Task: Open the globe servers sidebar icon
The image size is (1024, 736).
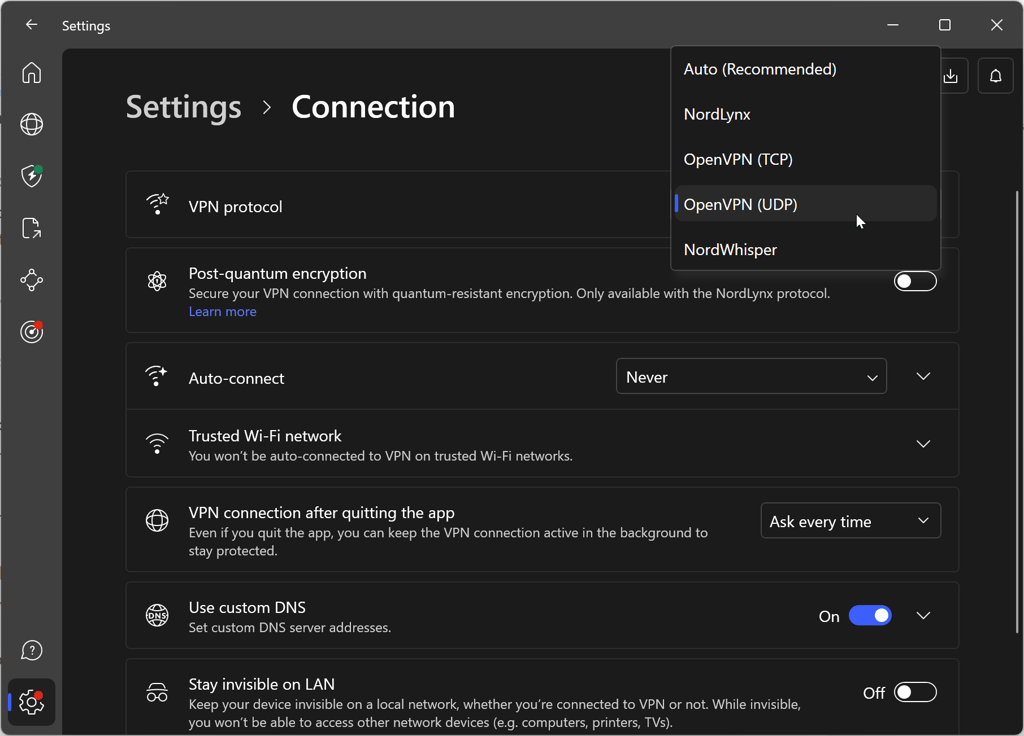Action: (31, 124)
